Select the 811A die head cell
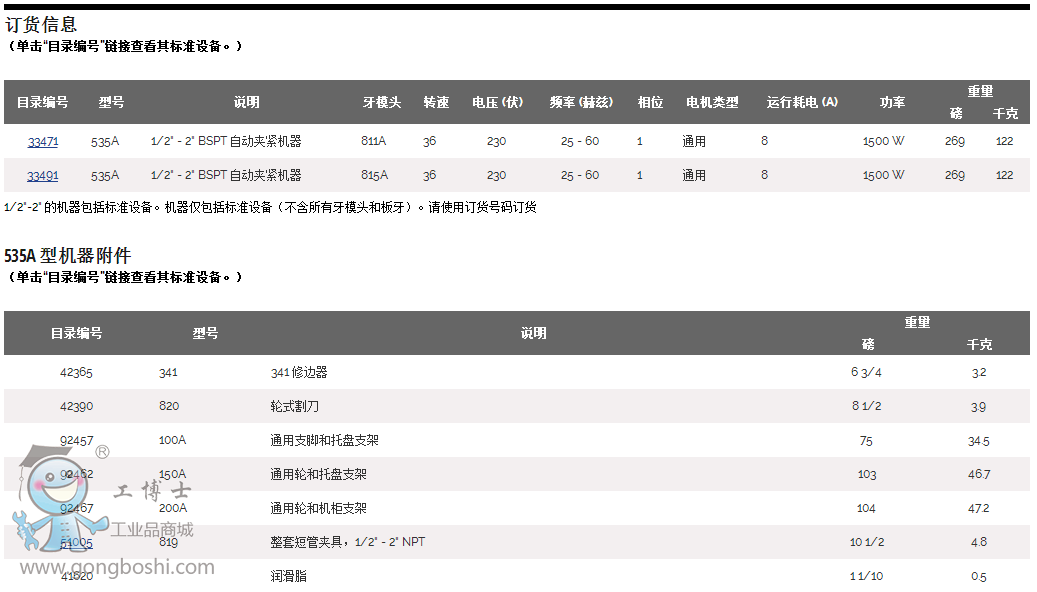The height and width of the screenshot is (592, 1037). coord(374,142)
